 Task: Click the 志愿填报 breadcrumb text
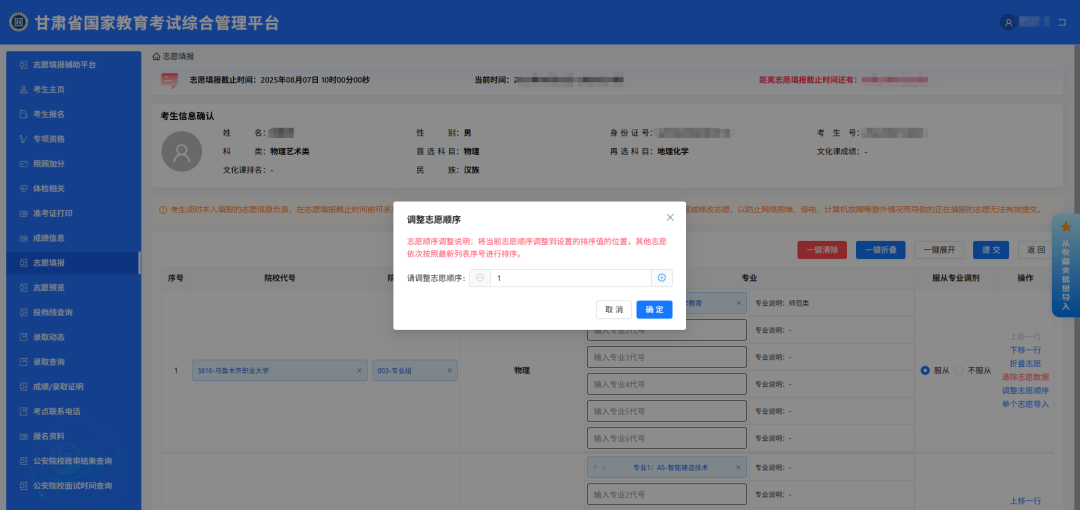click(x=178, y=56)
